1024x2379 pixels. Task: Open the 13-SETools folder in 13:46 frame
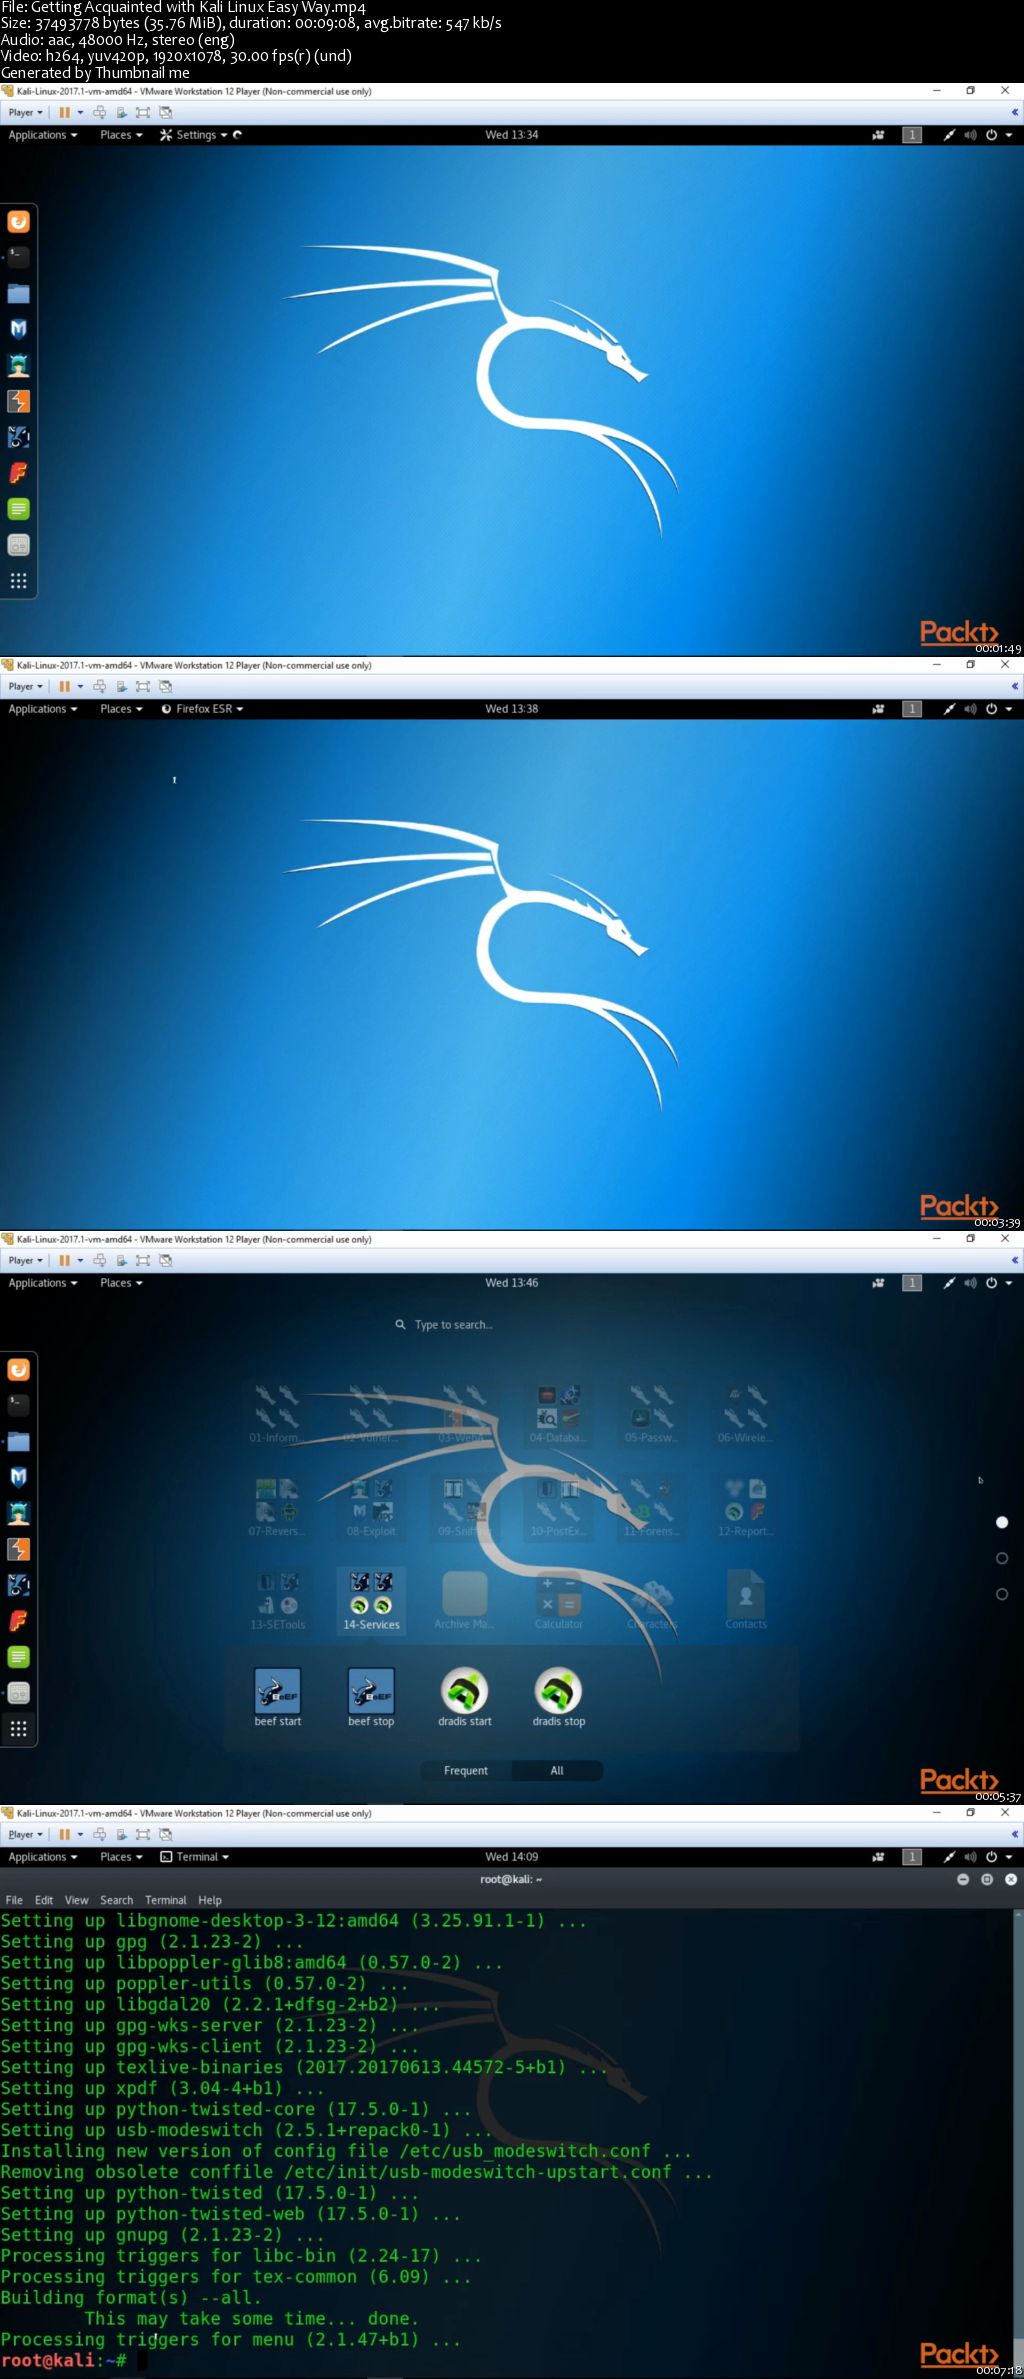coord(278,1601)
